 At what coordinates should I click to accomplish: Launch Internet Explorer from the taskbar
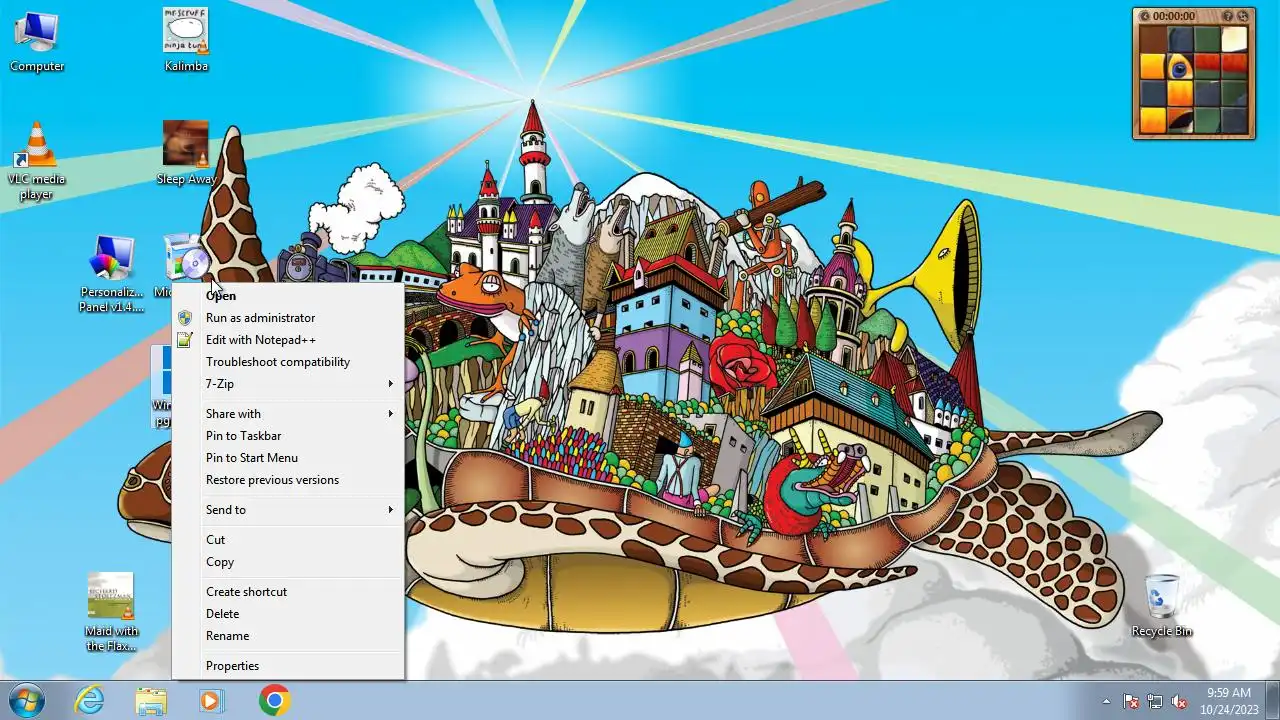click(x=90, y=700)
